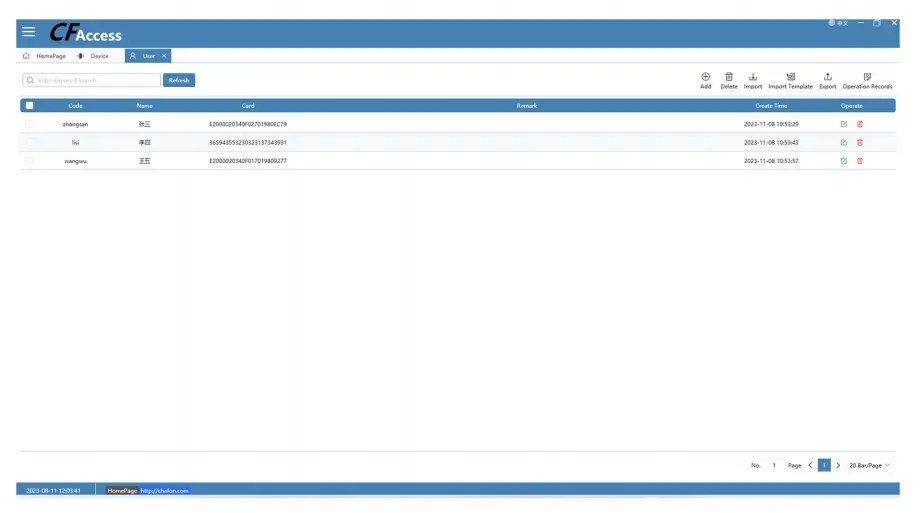Switch to the HomePage tab

coord(45,56)
